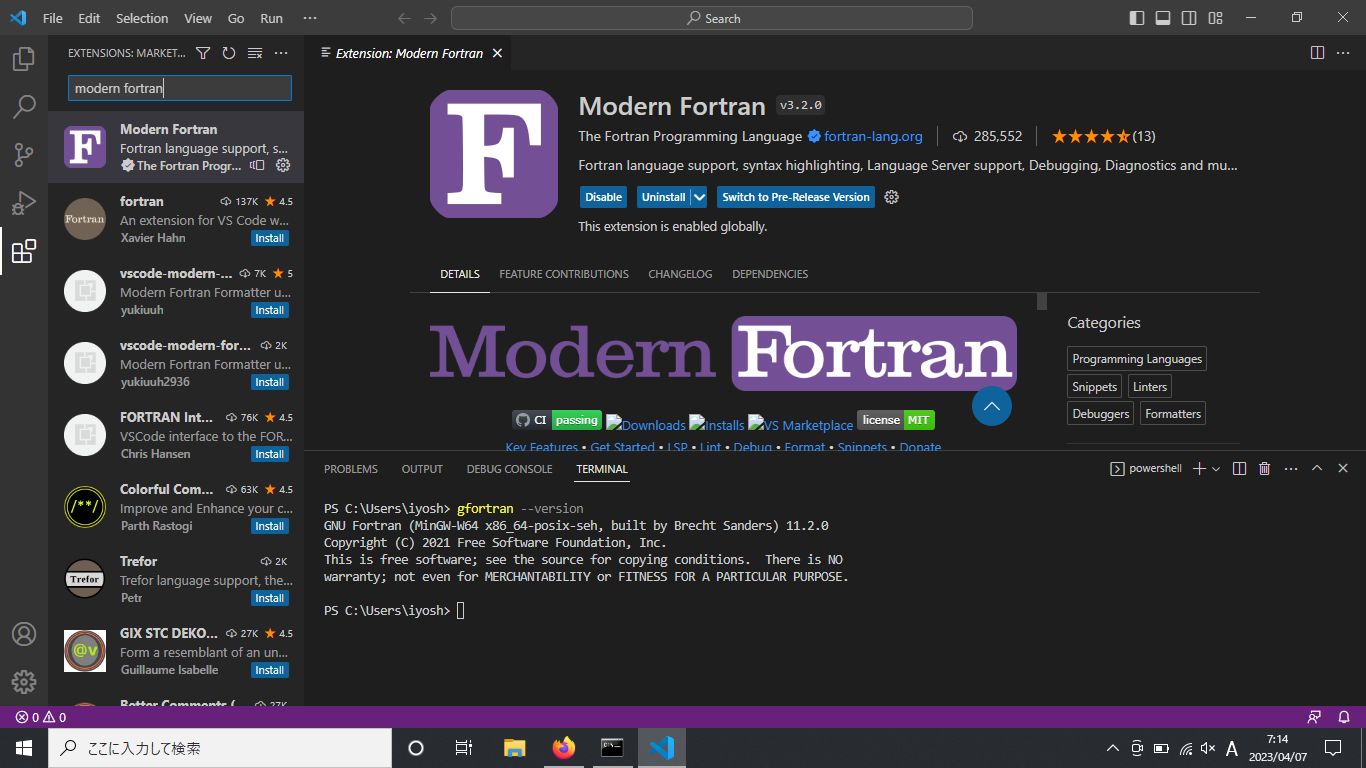Screen dimensions: 1366x768
Task: Switch to the CHANGELOG tab
Action: coord(680,274)
